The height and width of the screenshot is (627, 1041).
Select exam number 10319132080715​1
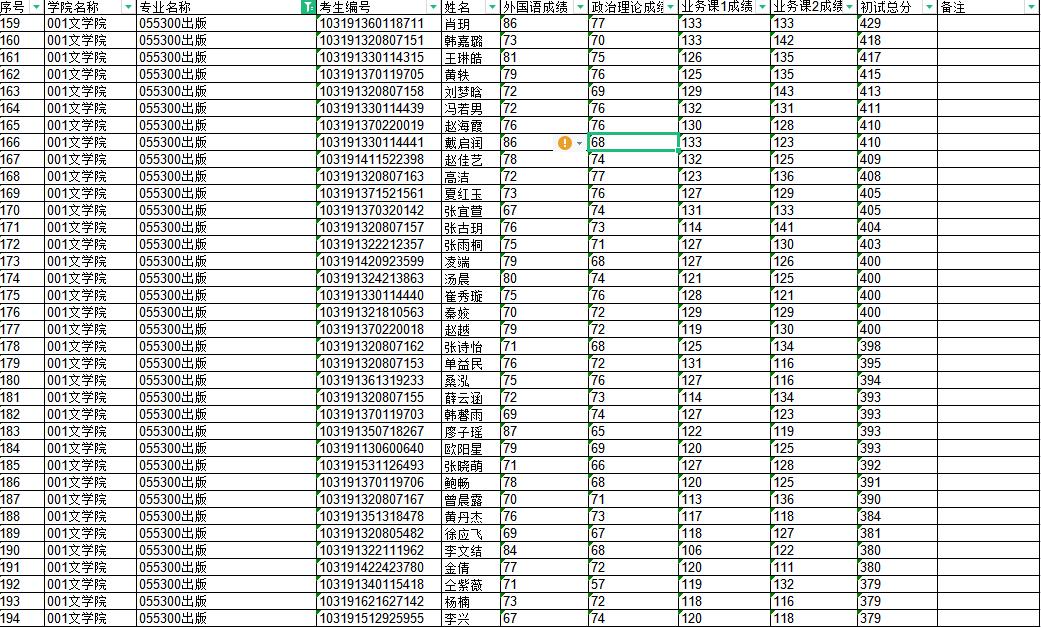tap(379, 41)
